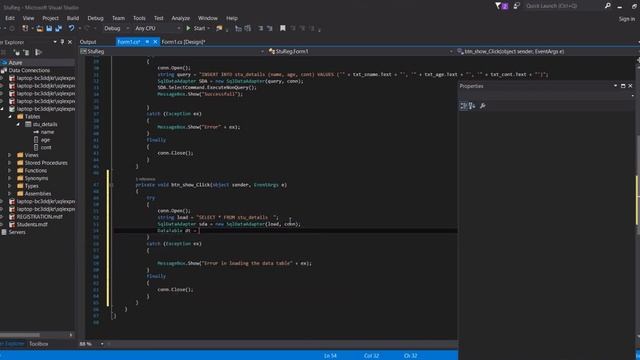Expand the Views folder
640x360 pixels.
point(10,156)
